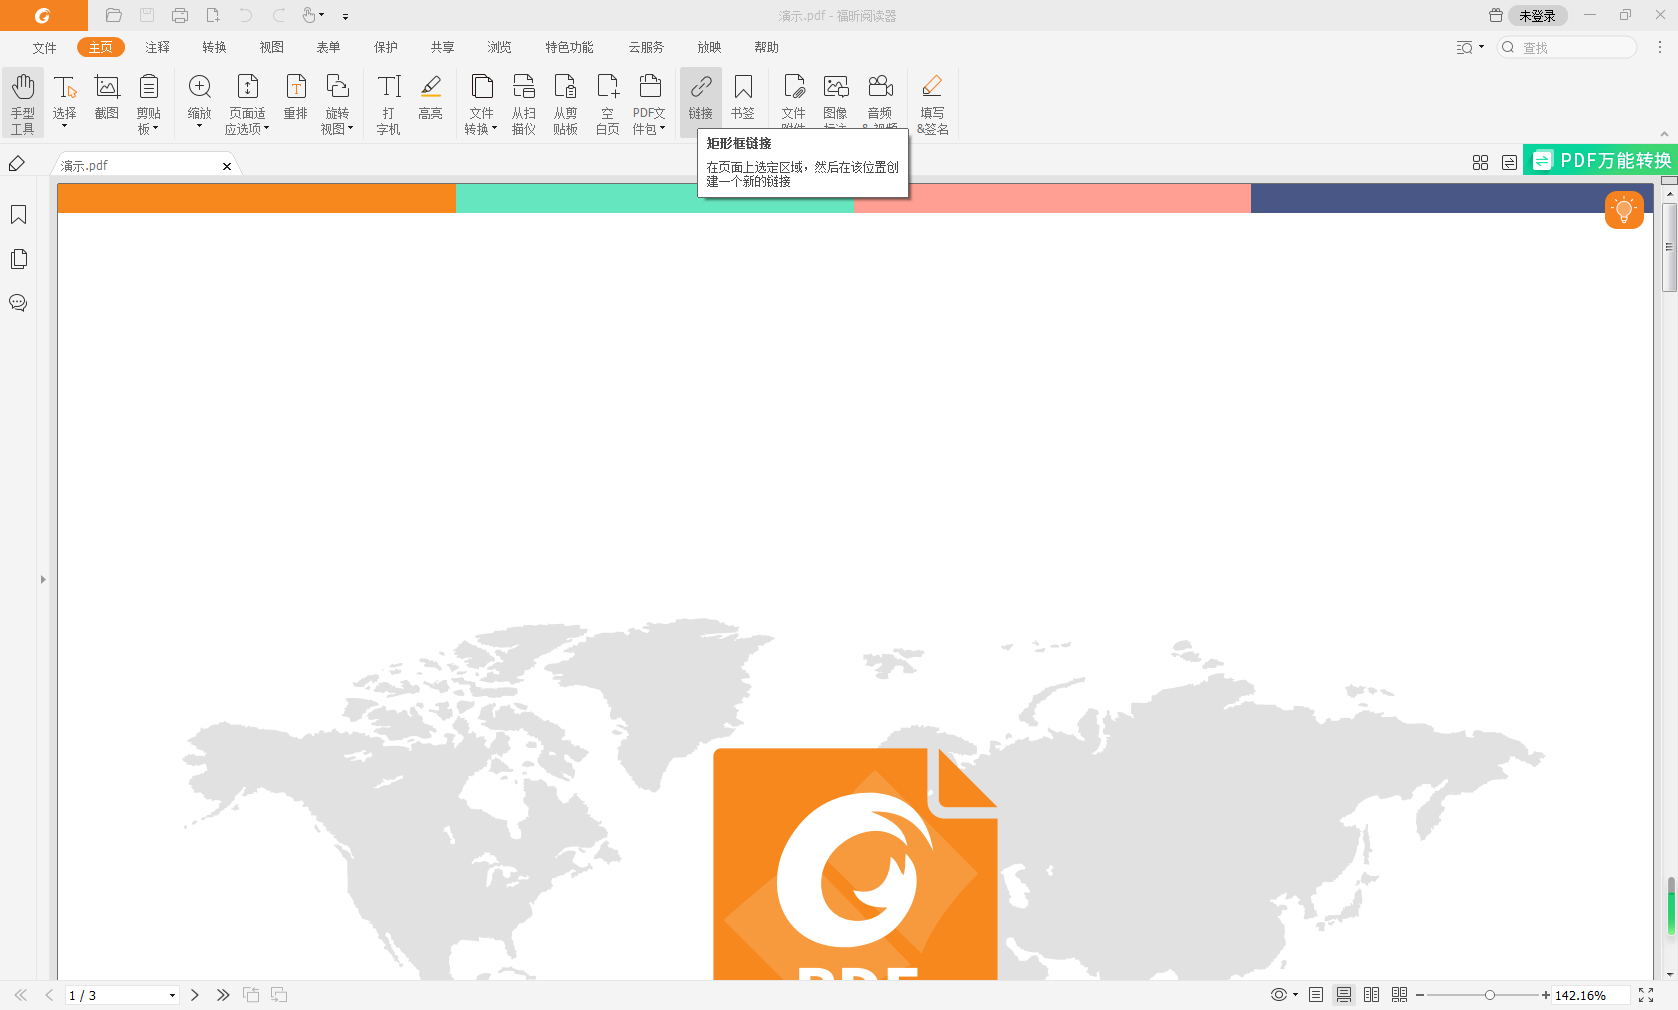Open the comments panel in left sidebar

tap(18, 303)
